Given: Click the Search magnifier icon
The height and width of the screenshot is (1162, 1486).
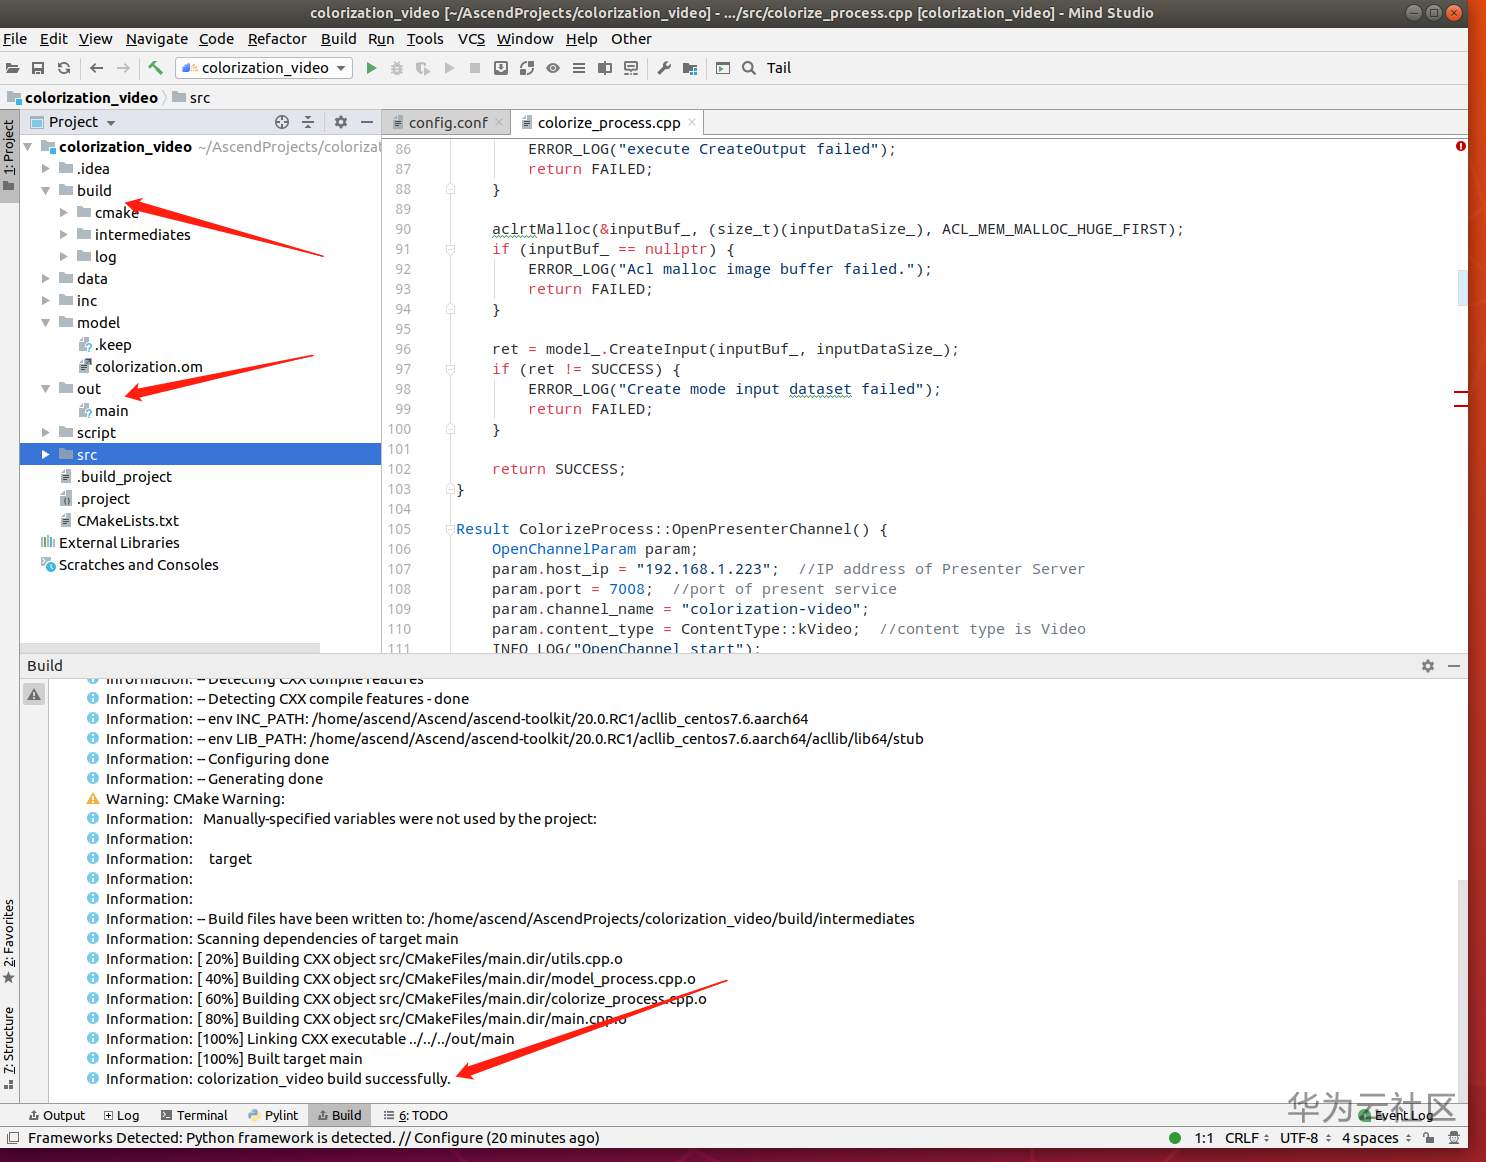Looking at the screenshot, I should click(x=749, y=68).
